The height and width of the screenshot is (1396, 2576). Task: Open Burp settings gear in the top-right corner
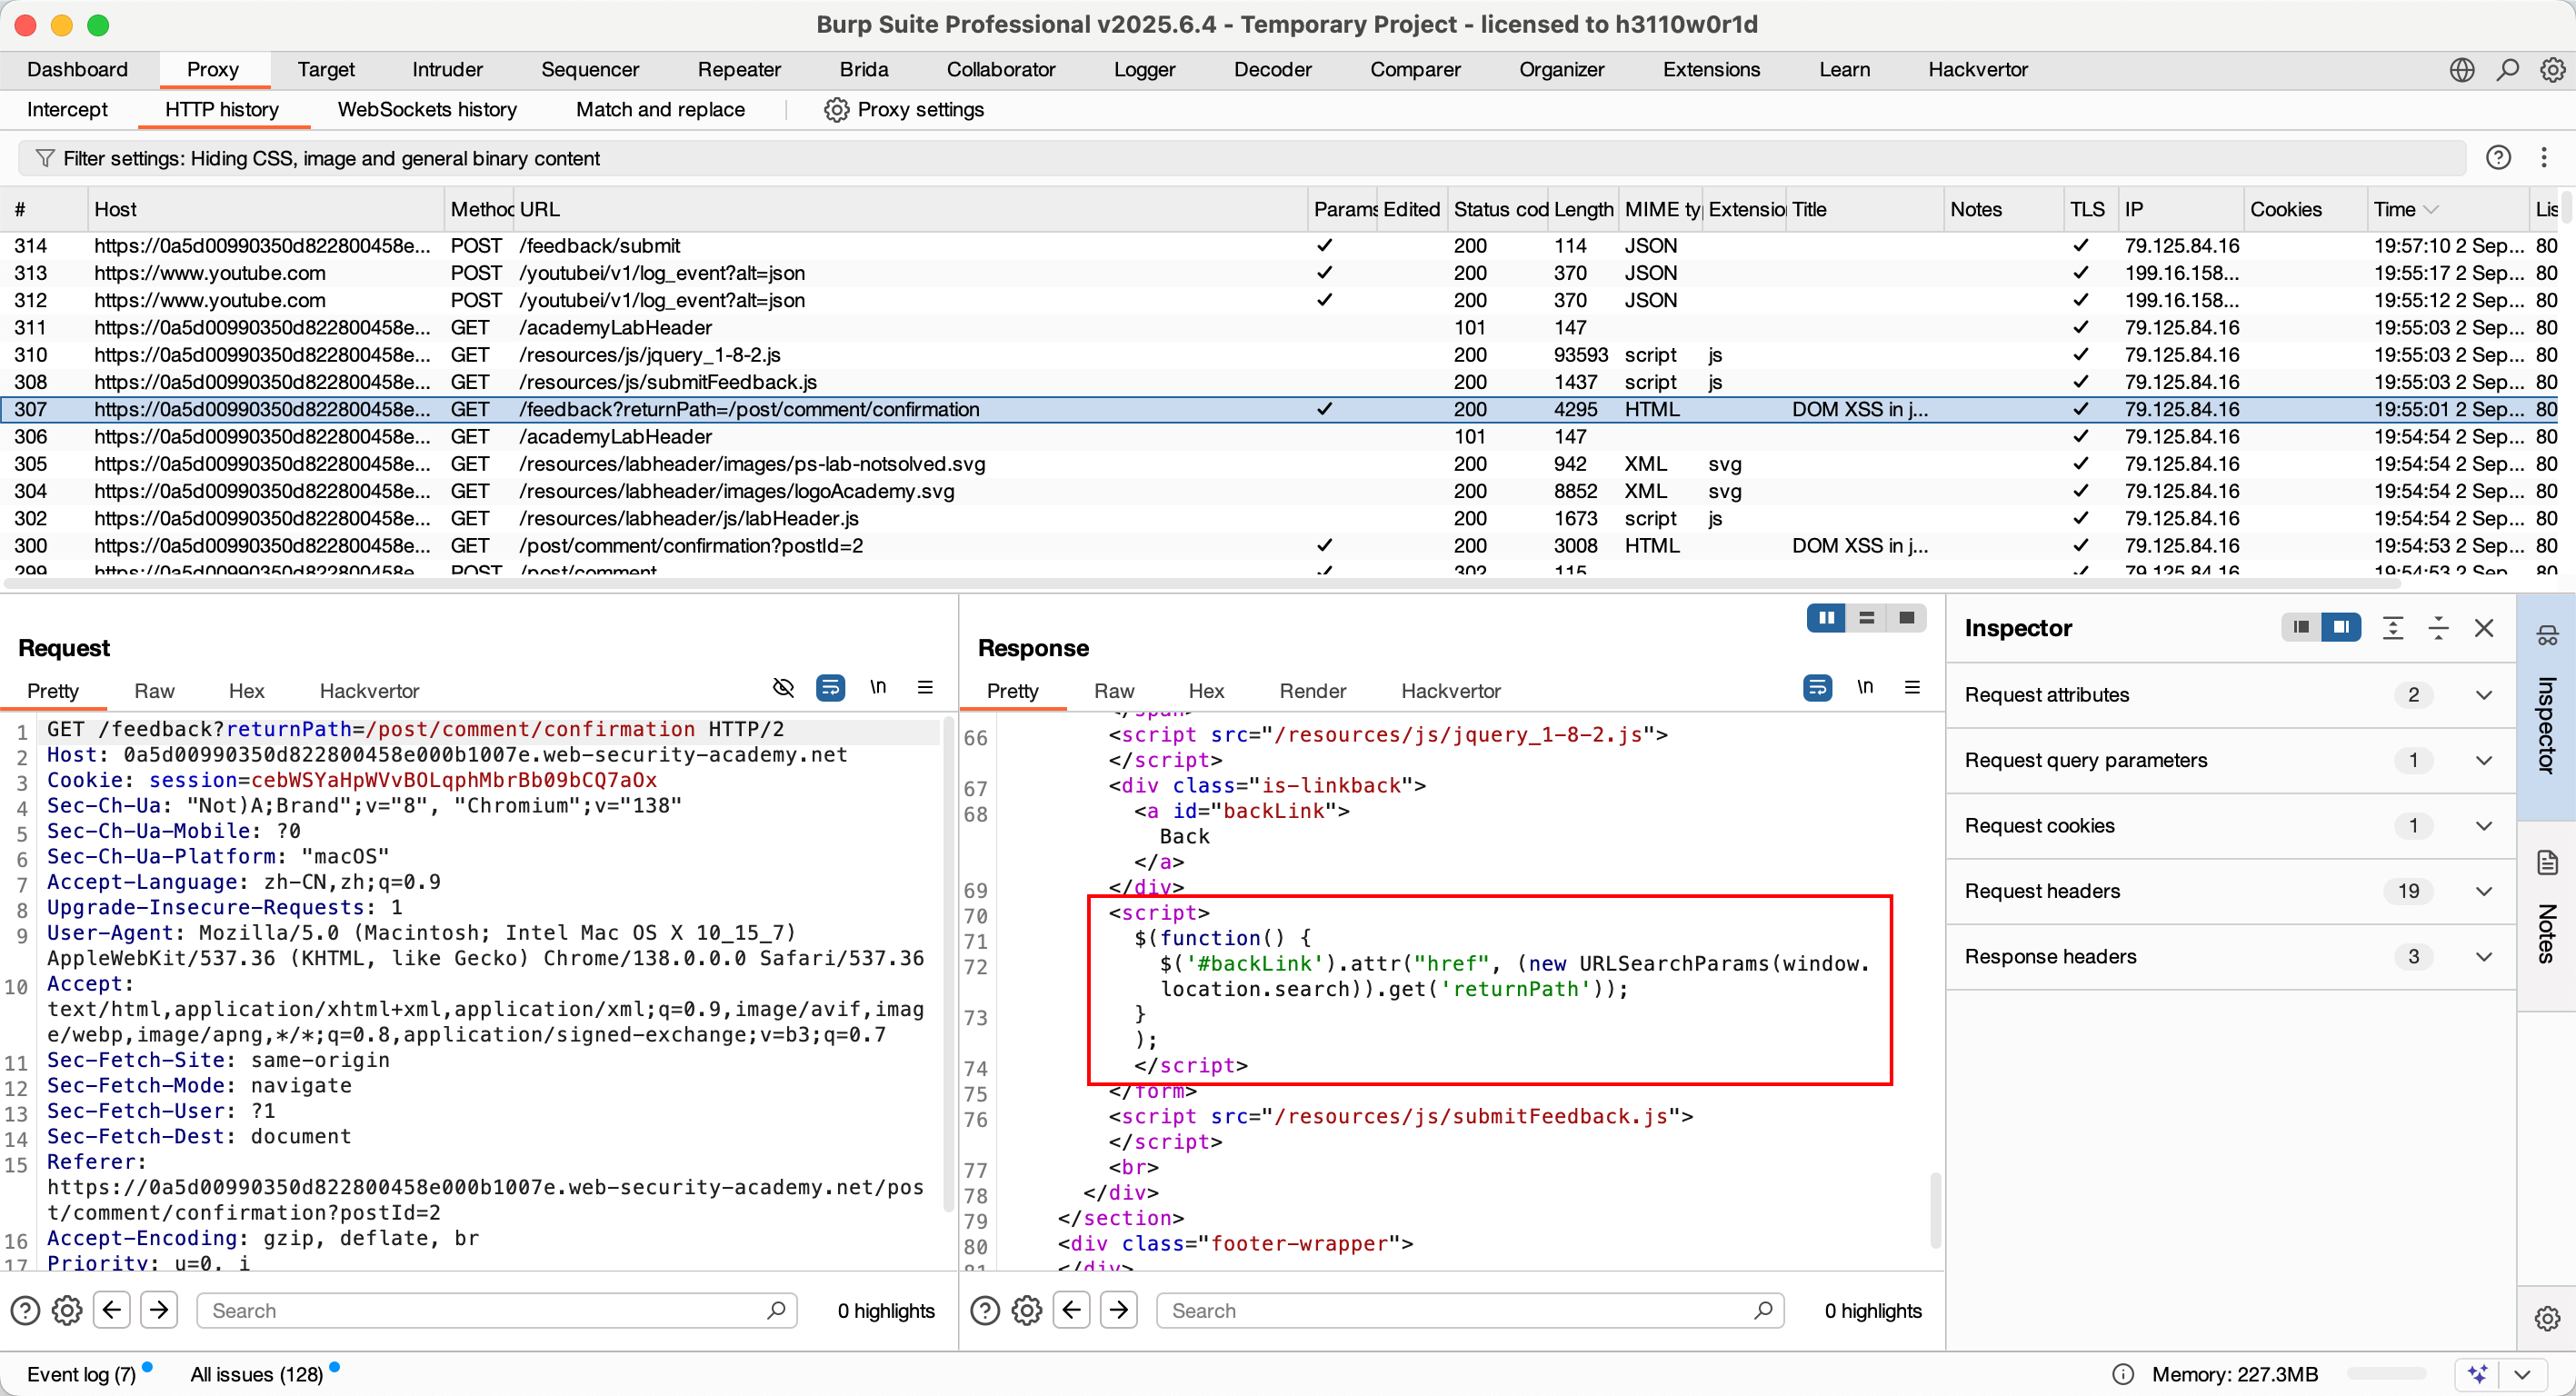(x=2553, y=69)
